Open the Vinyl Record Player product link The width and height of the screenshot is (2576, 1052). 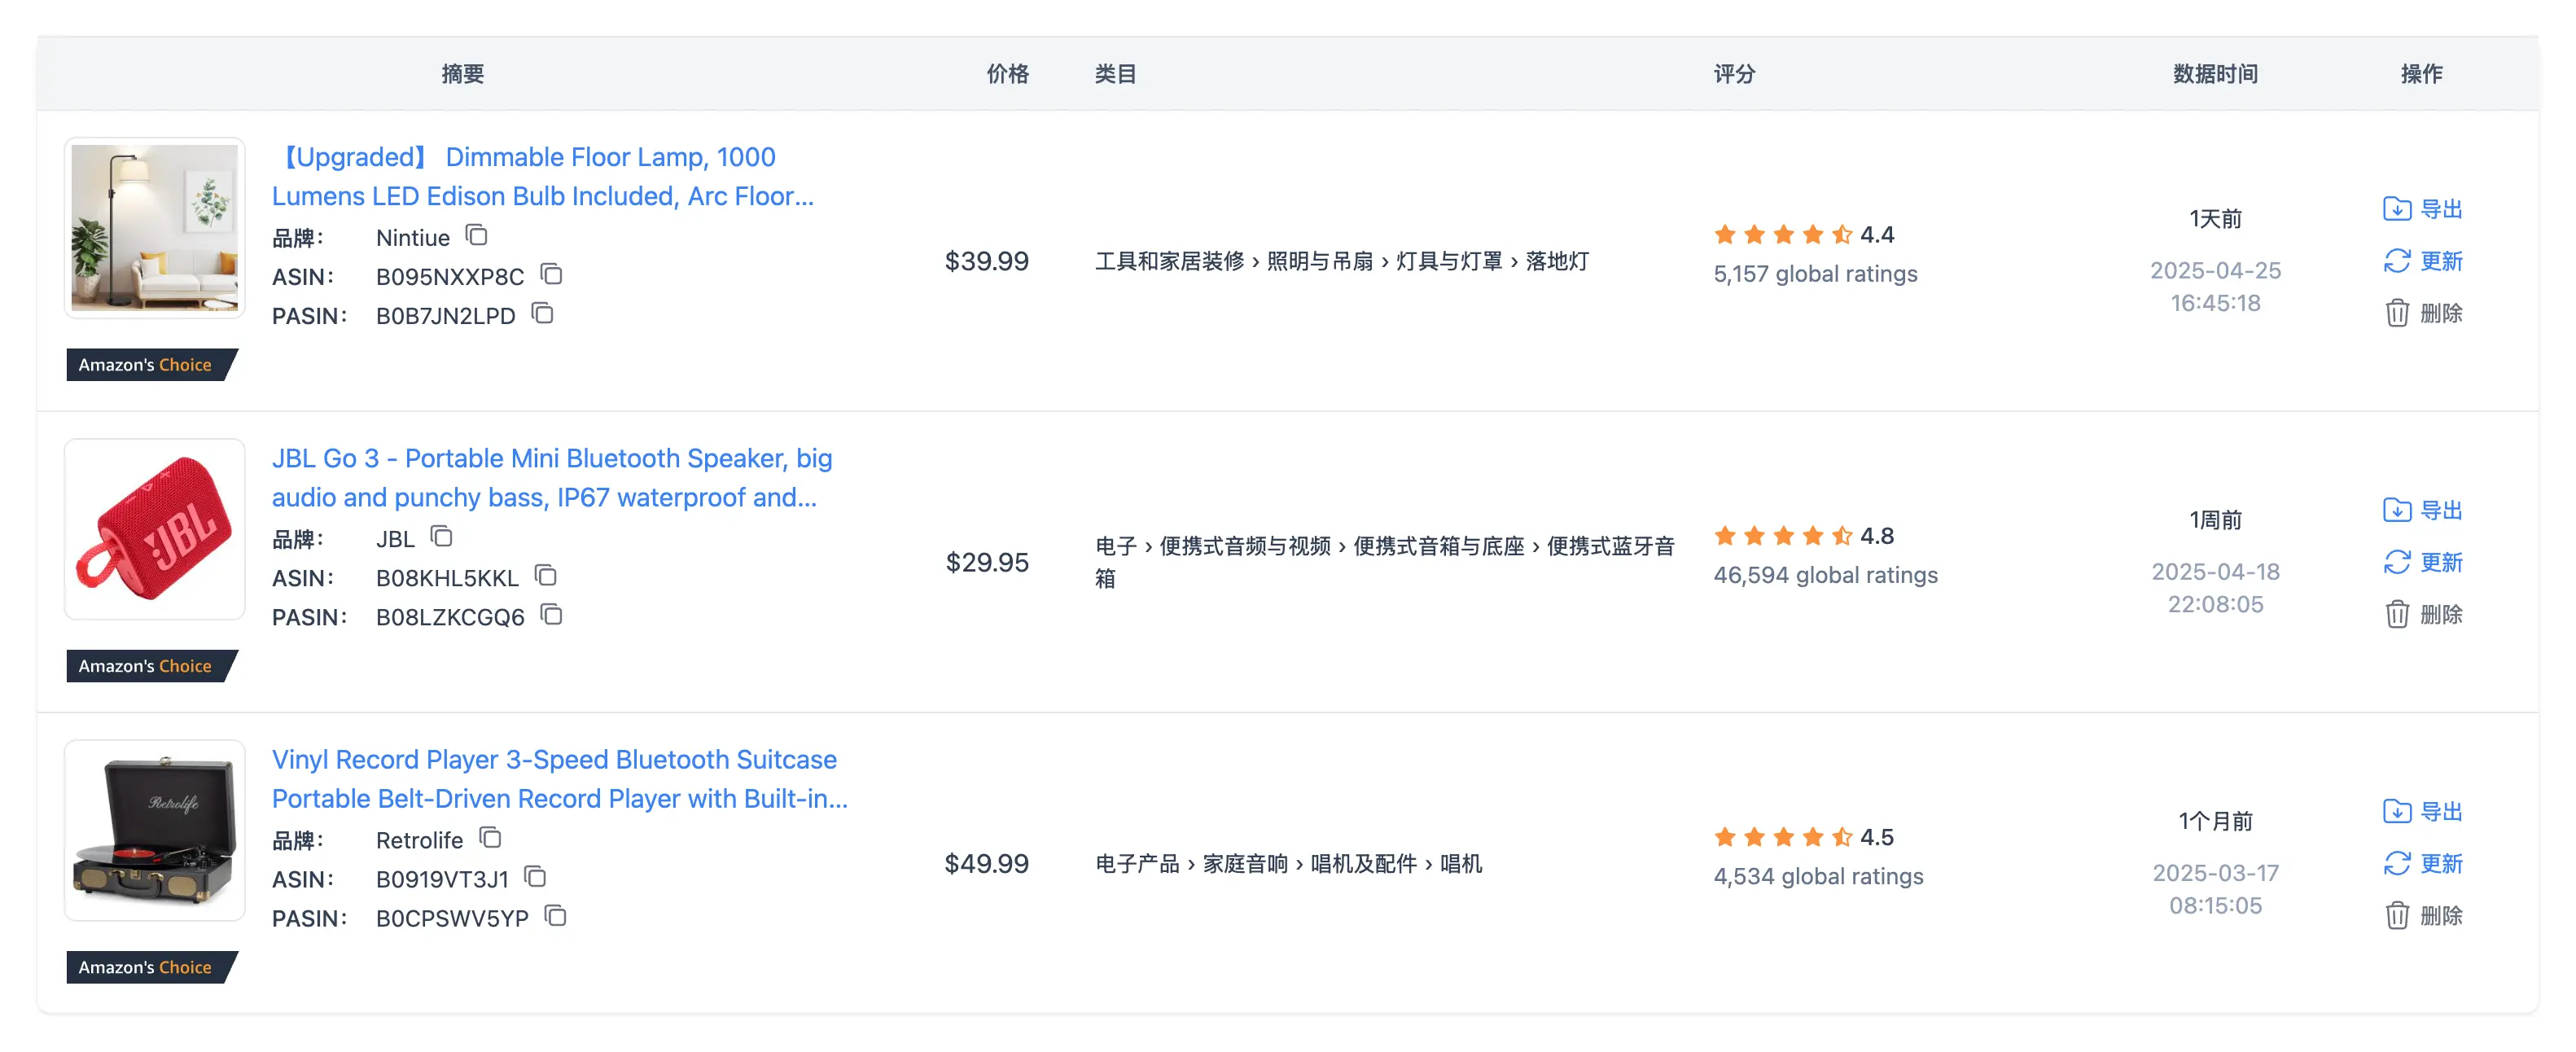(x=560, y=778)
